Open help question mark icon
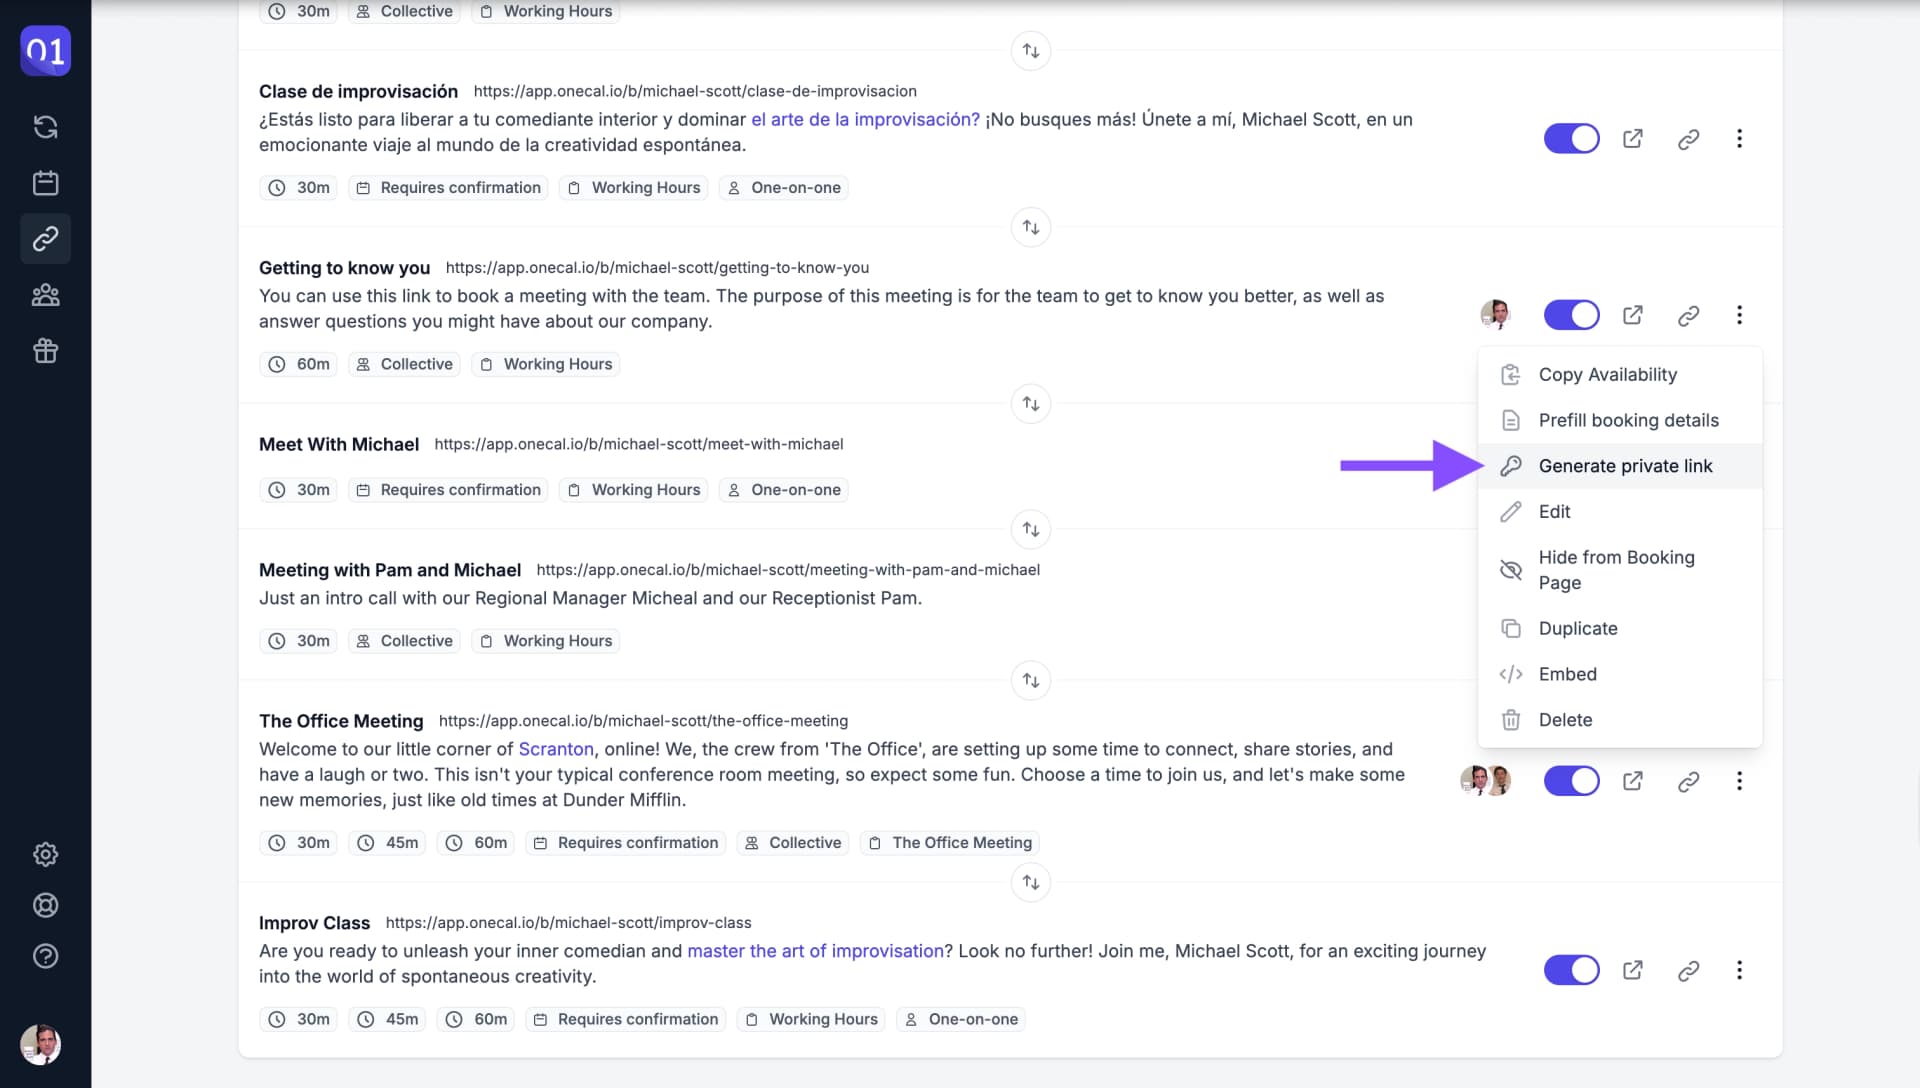This screenshot has width=1920, height=1088. tap(45, 956)
